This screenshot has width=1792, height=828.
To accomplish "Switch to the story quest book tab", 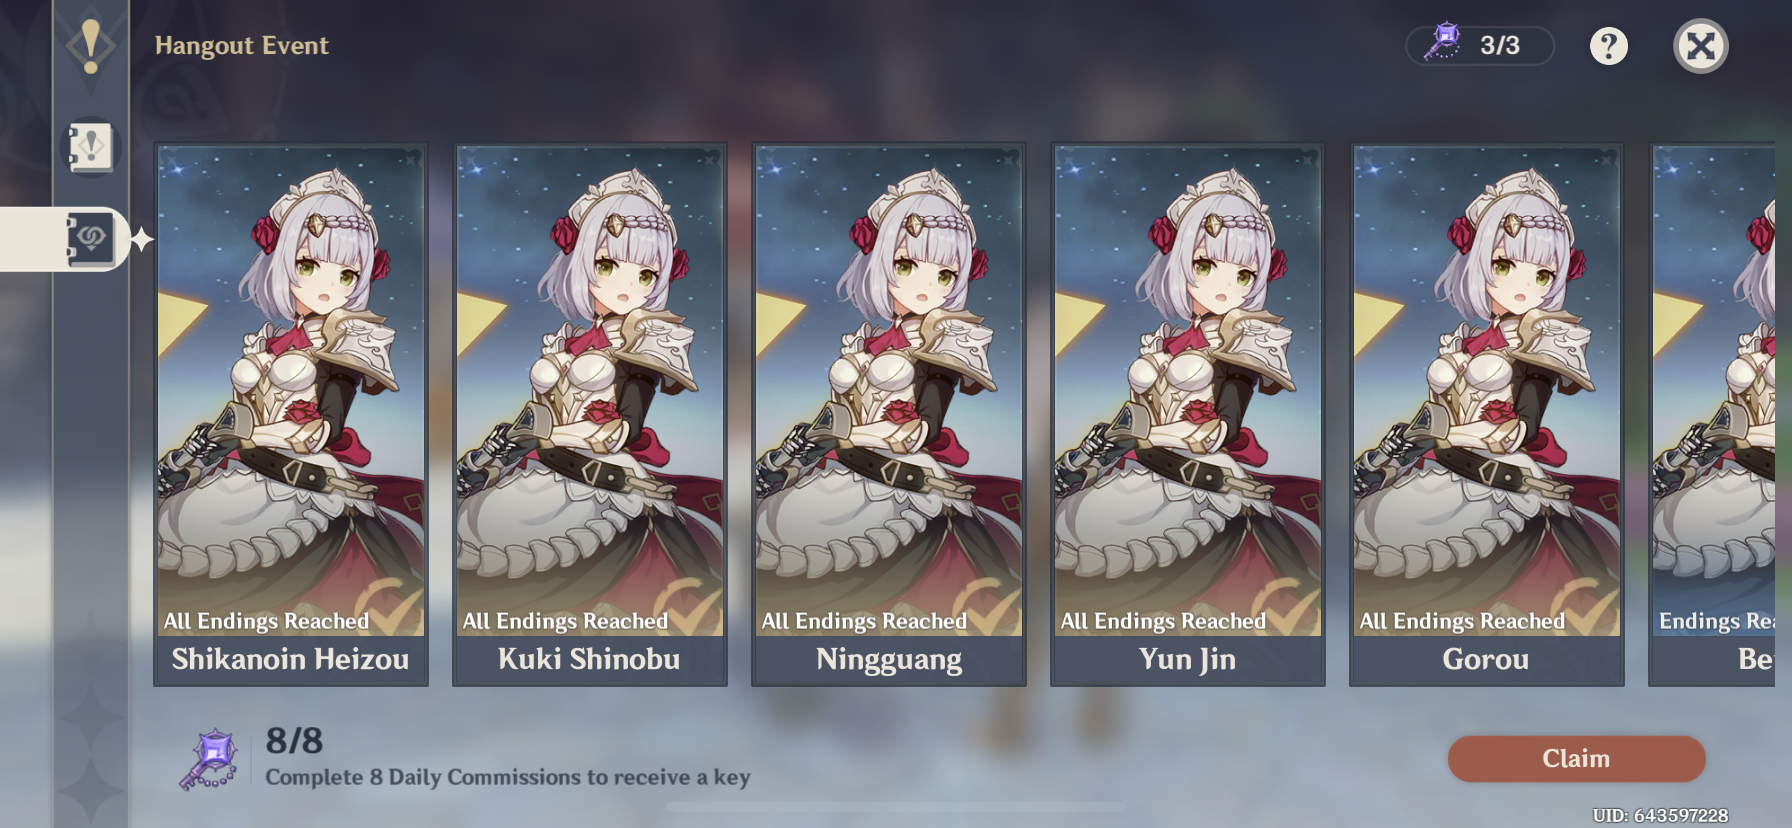I will tap(91, 147).
